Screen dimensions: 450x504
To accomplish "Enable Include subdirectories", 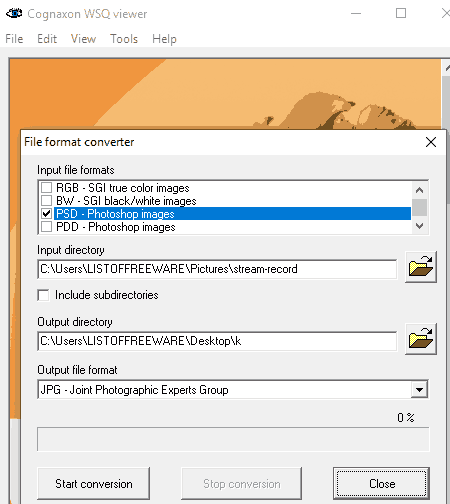I will (x=43, y=295).
